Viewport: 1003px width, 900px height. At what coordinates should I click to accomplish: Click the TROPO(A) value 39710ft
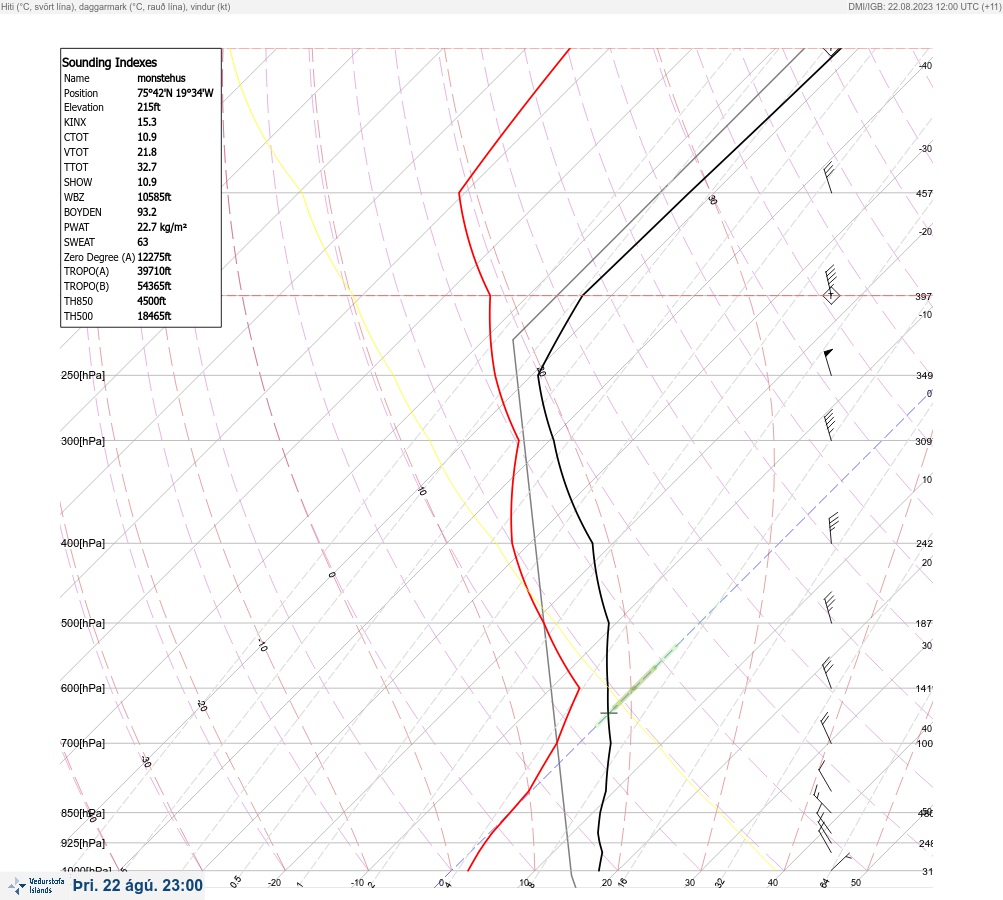[154, 271]
